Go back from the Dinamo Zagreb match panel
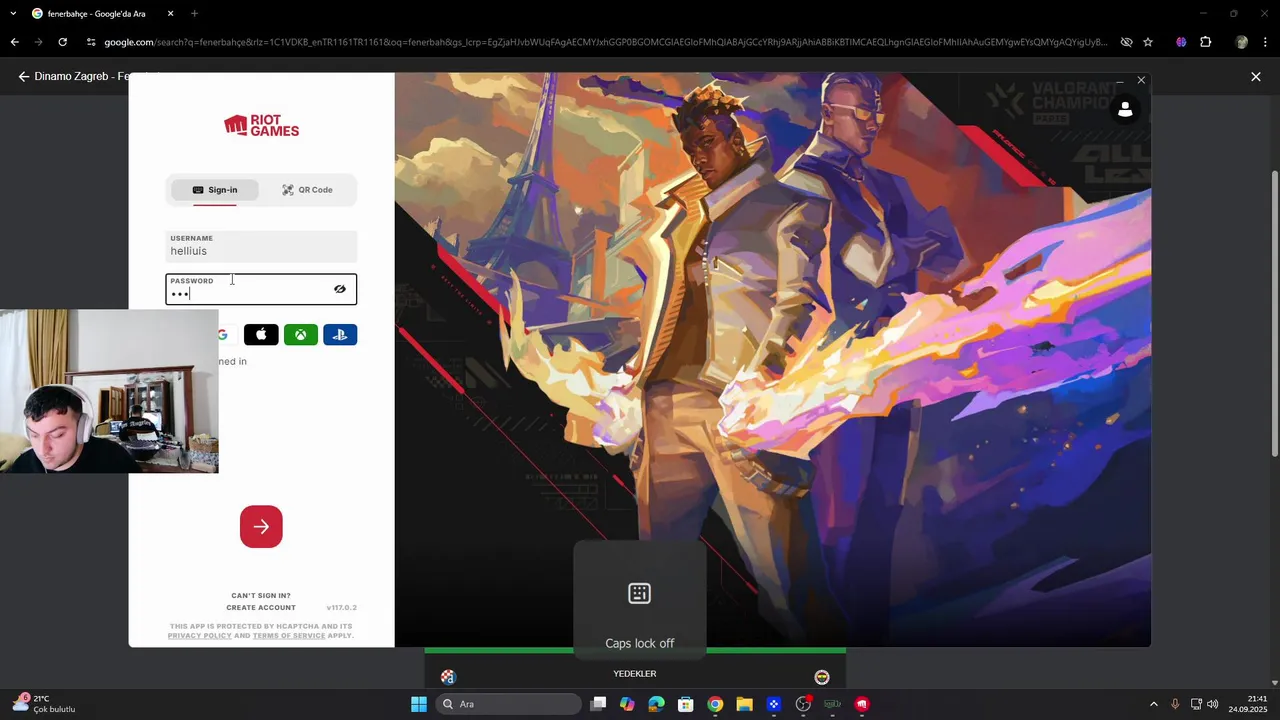Screen dimensions: 1280x720 (23, 76)
